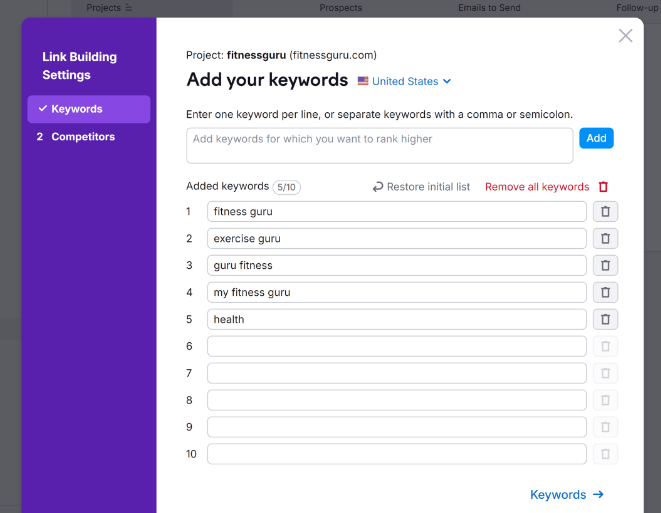This screenshot has width=661, height=513.
Task: Click the Keywords next-arrow link at the bottom
Action: click(566, 494)
